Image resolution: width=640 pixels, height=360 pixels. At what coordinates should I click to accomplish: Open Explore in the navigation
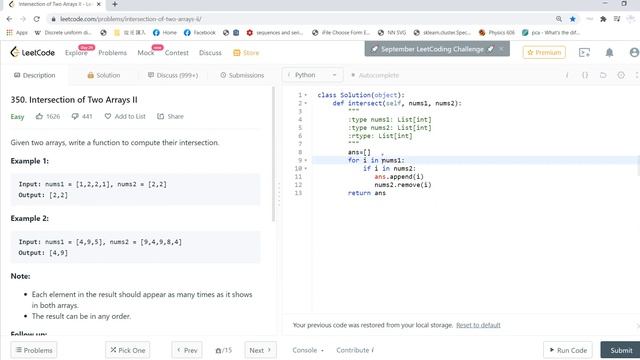(x=76, y=53)
